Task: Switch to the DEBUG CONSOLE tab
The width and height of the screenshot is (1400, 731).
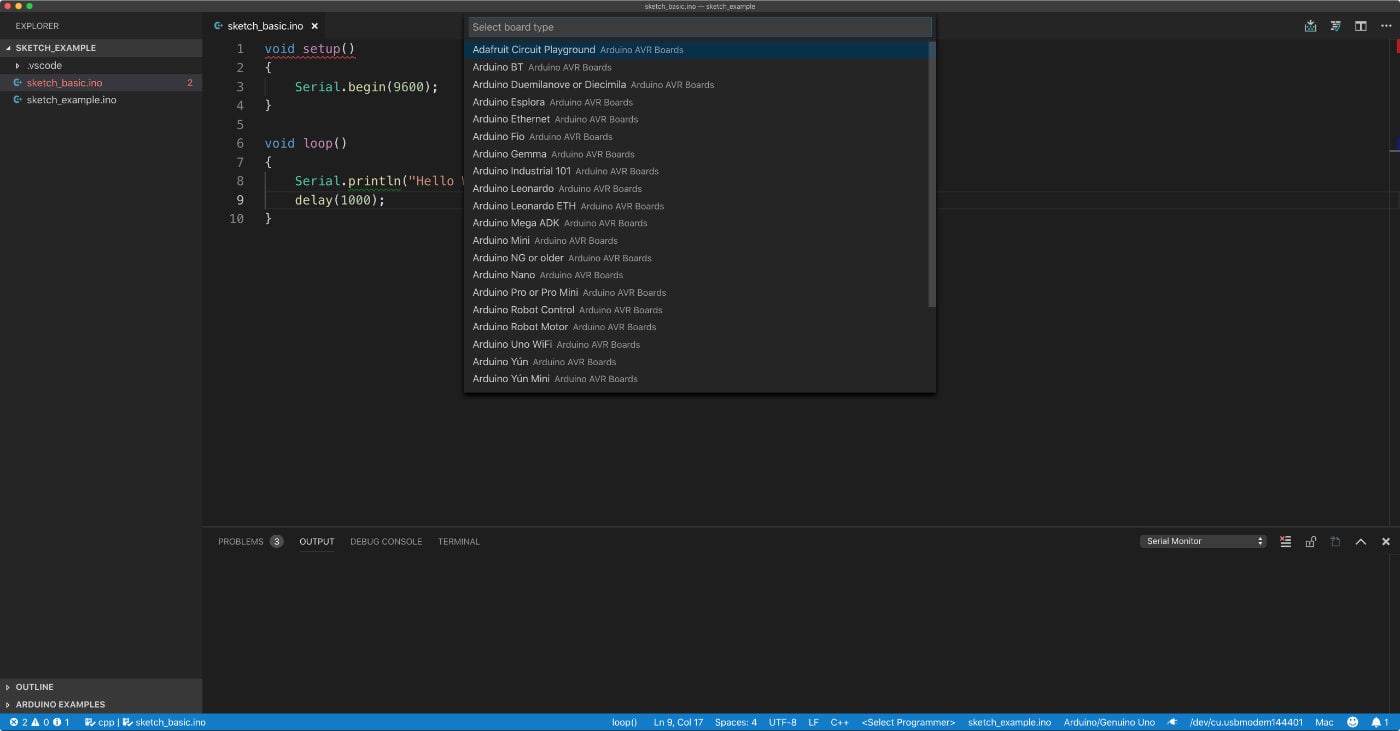Action: (386, 541)
